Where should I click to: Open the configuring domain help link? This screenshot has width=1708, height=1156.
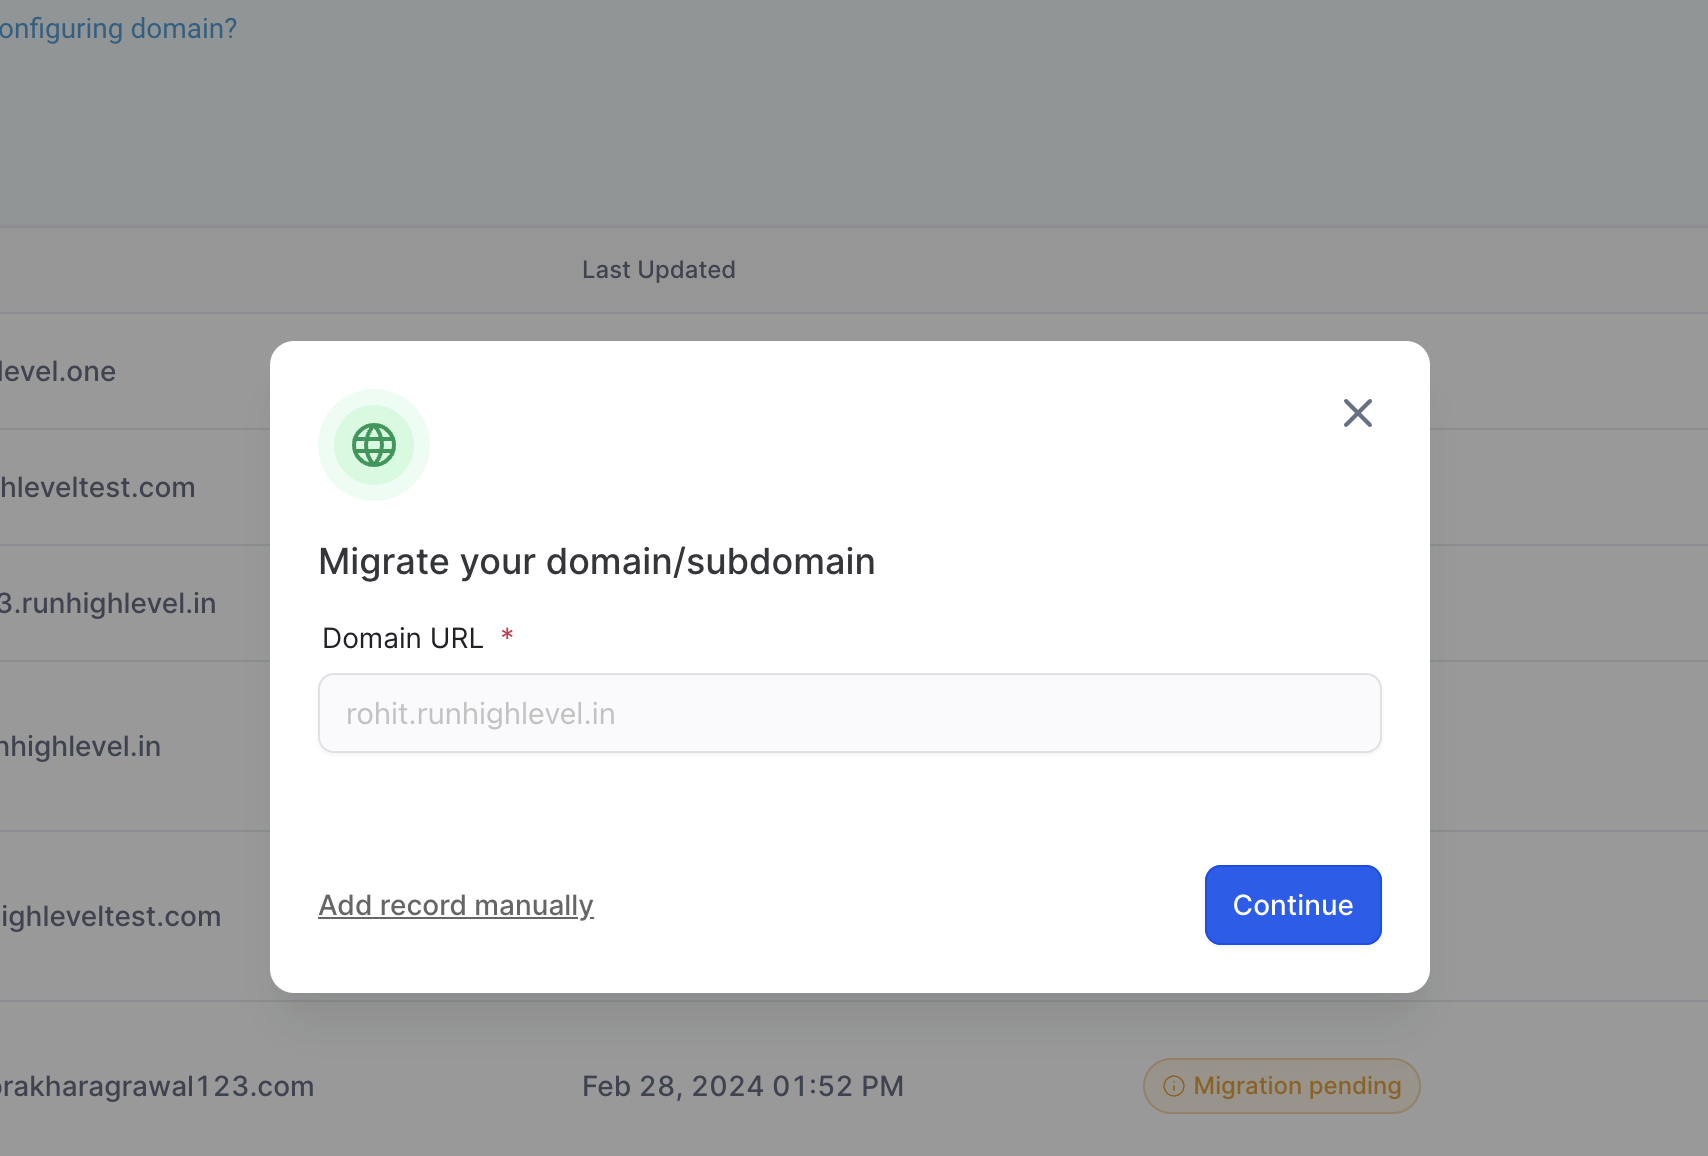[x=118, y=28]
